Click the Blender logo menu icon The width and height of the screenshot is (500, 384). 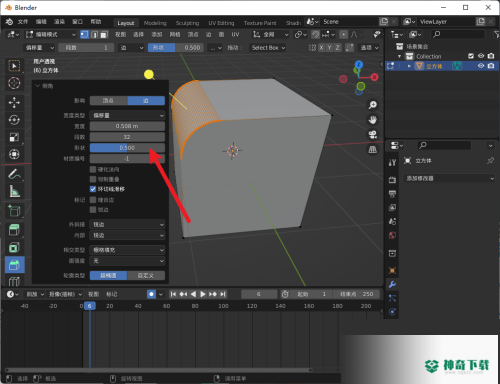click(9, 22)
